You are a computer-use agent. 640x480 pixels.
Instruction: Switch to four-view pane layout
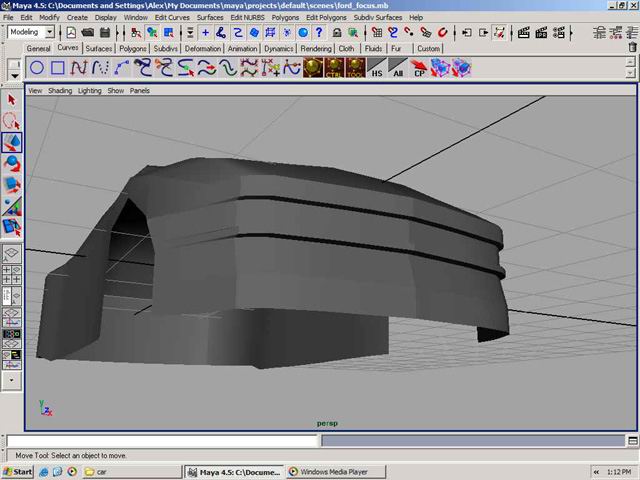12,275
